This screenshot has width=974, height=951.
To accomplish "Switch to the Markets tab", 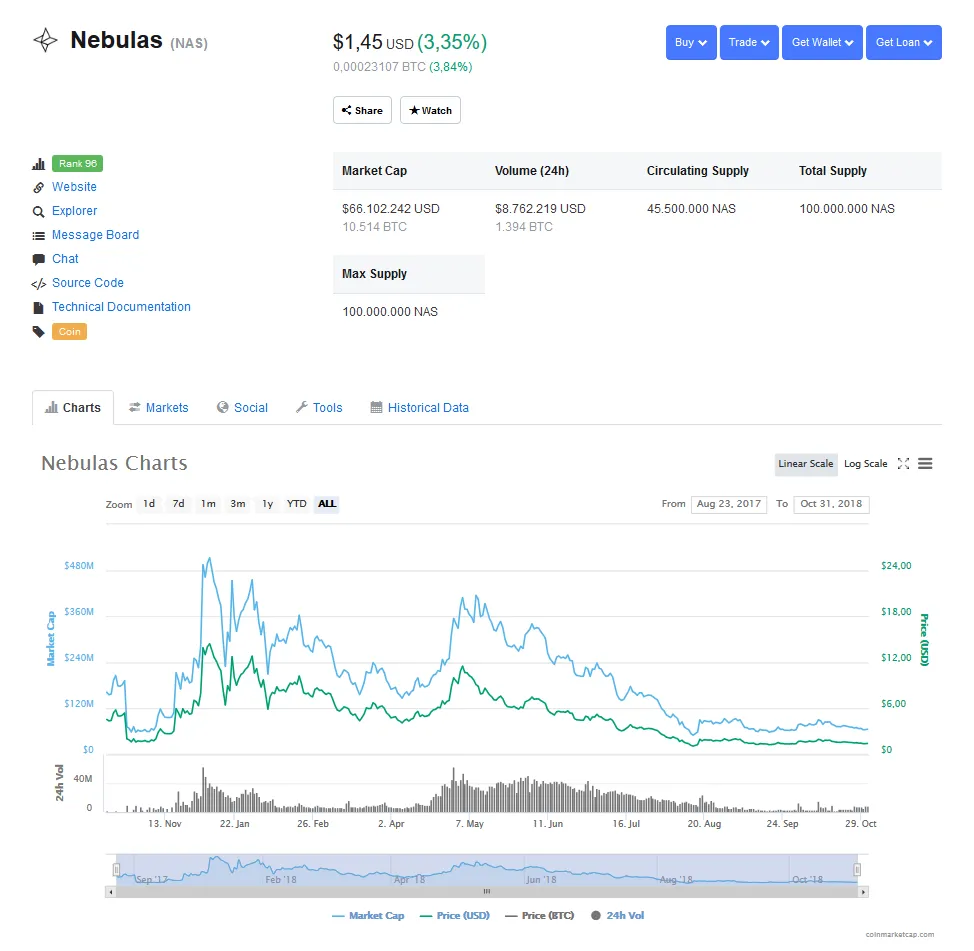I will [x=158, y=408].
